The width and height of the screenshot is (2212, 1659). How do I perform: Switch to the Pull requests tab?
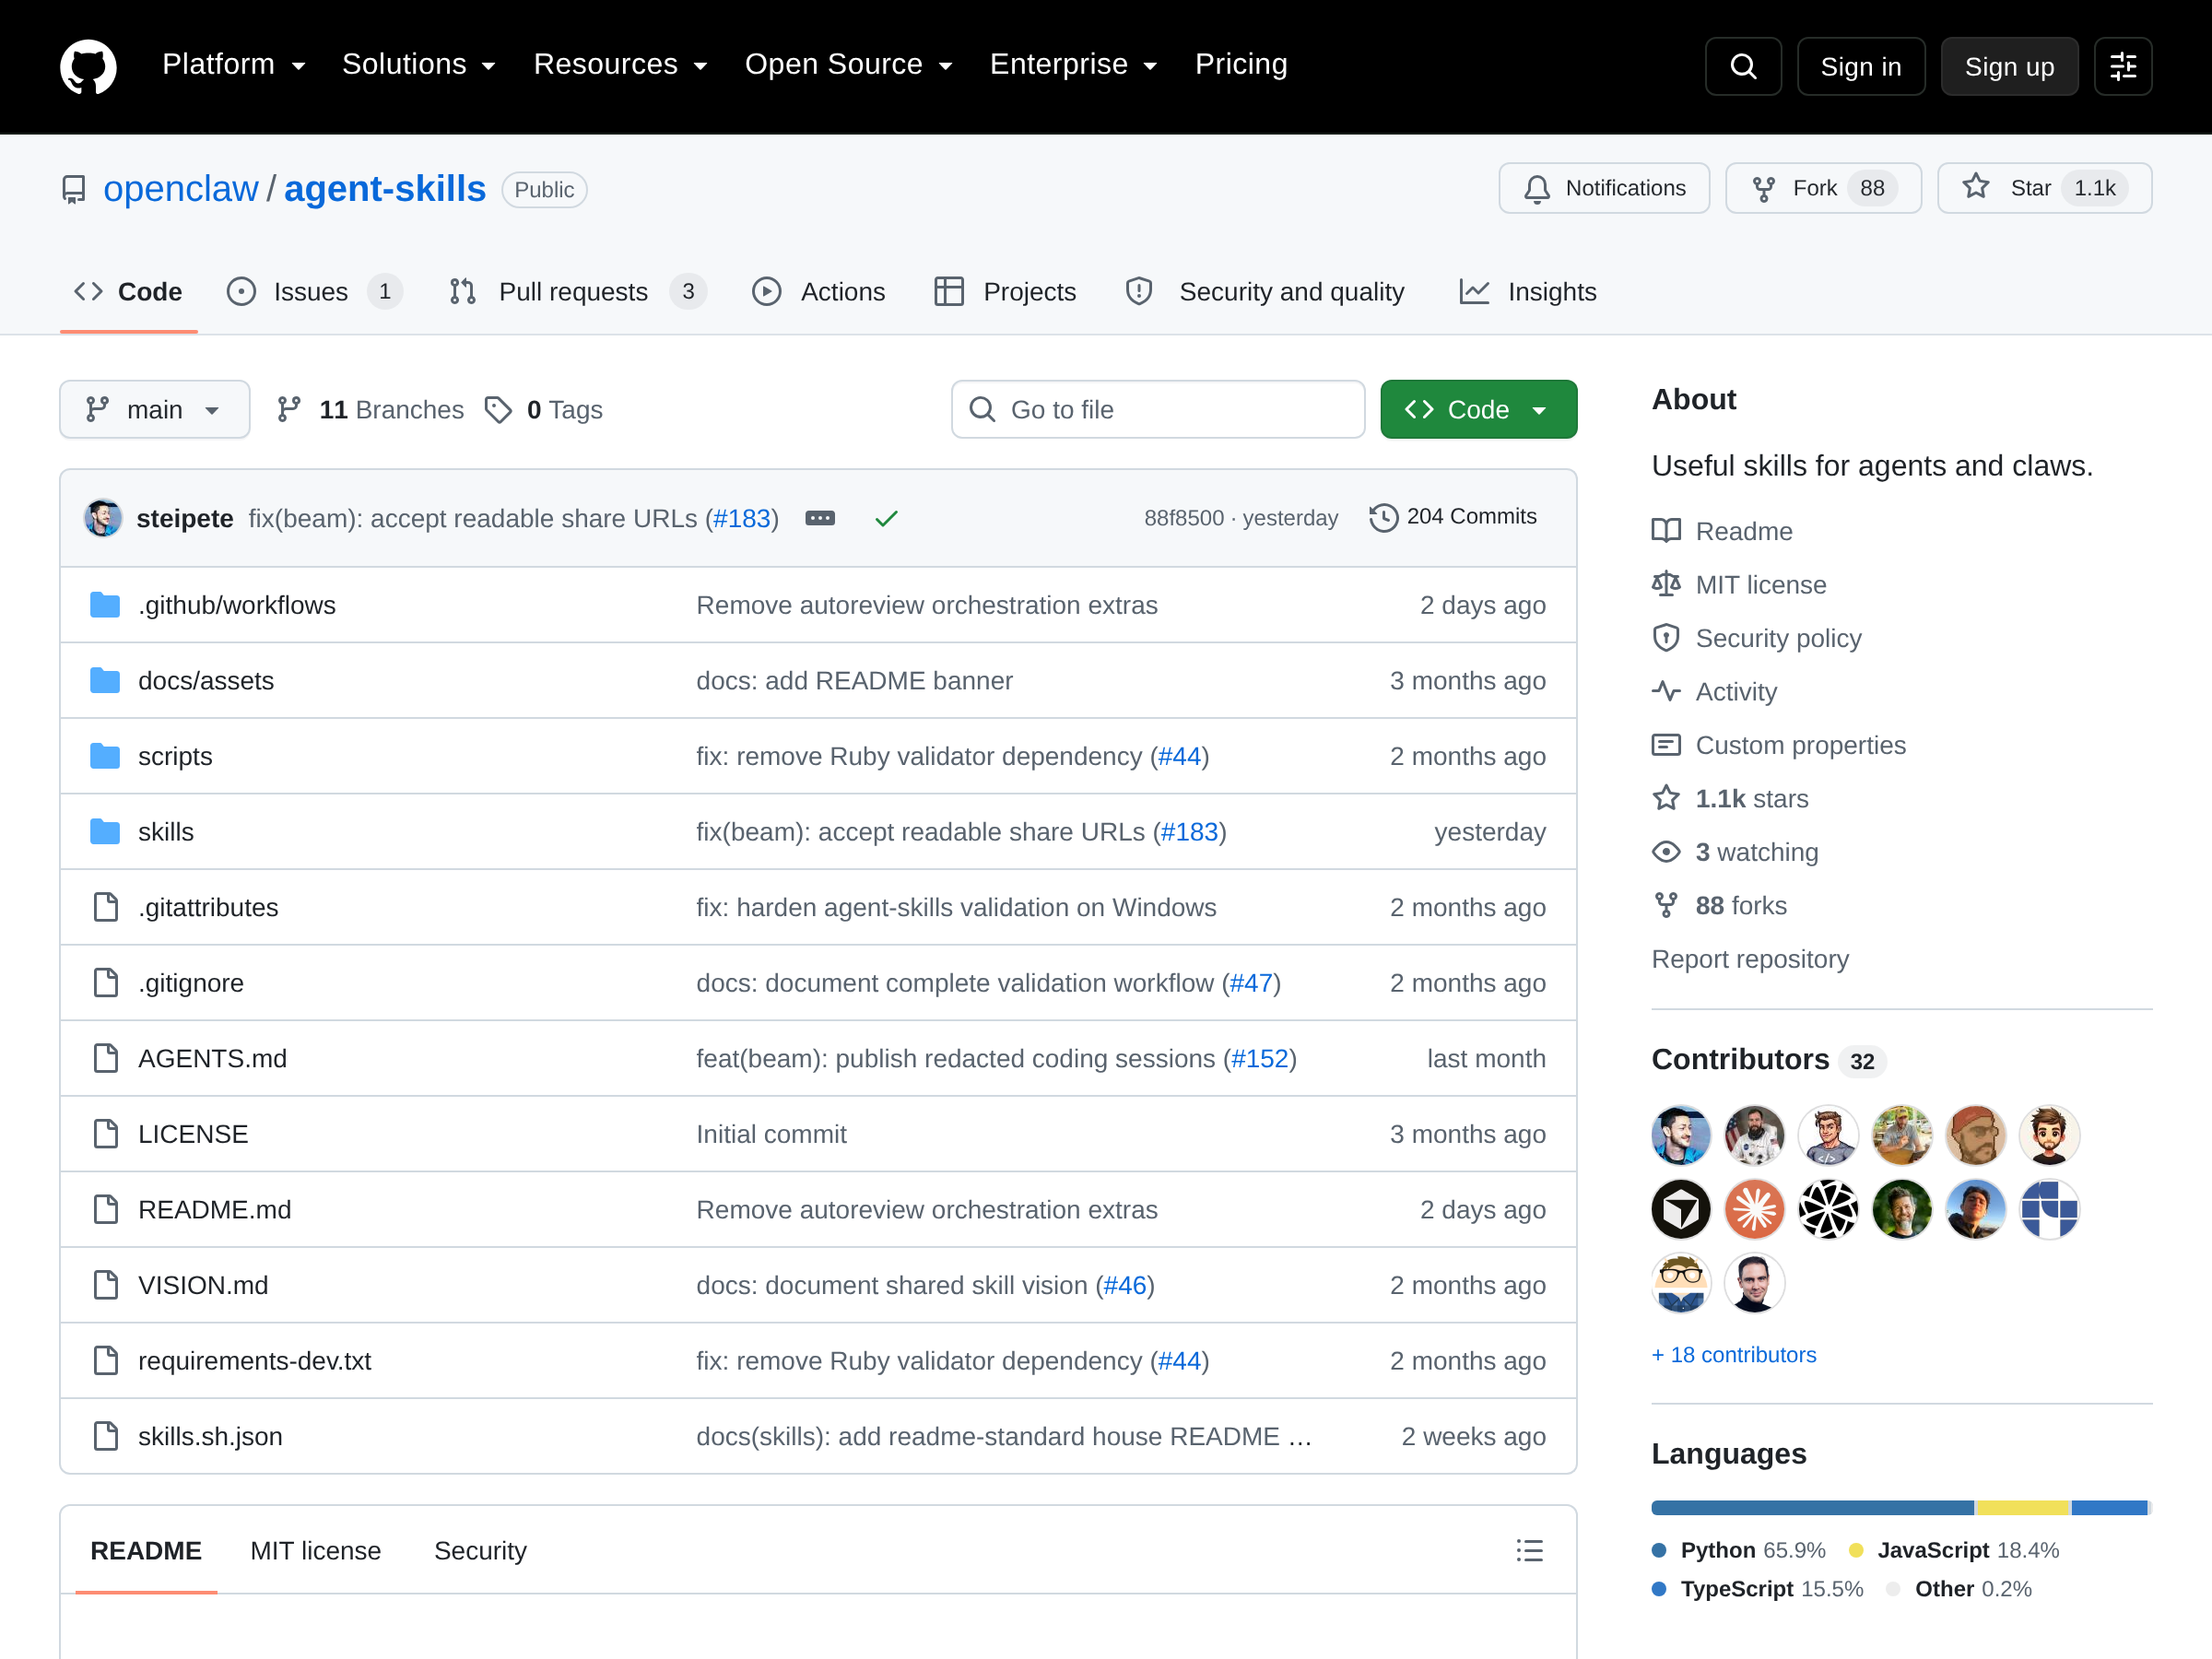pos(577,292)
